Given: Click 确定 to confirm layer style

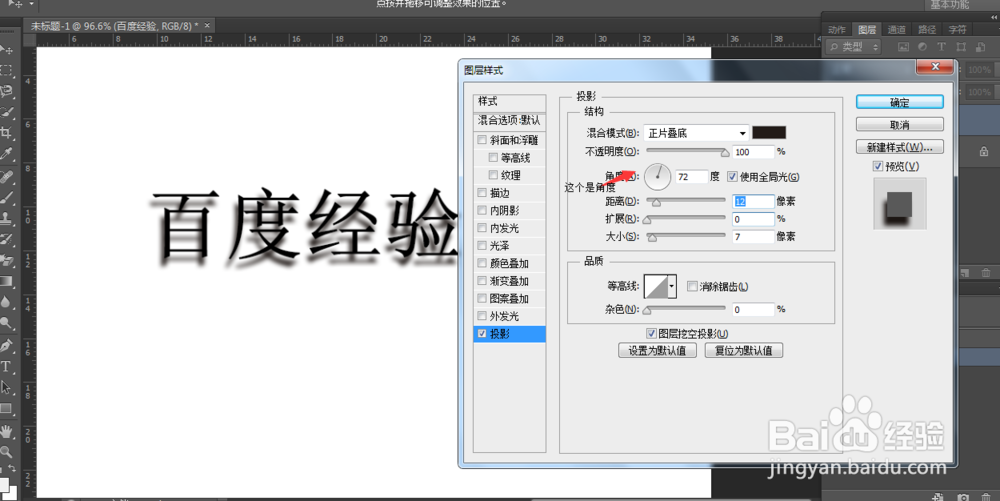Looking at the screenshot, I should pos(899,102).
